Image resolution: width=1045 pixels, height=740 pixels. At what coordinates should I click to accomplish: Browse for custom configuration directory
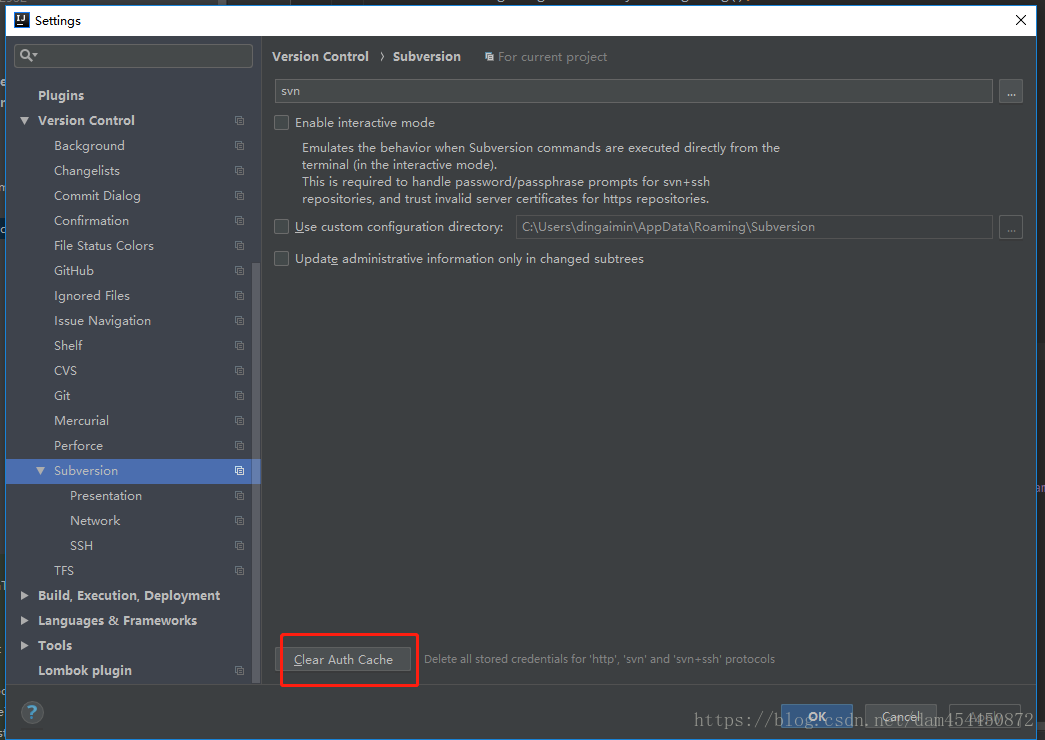1010,227
